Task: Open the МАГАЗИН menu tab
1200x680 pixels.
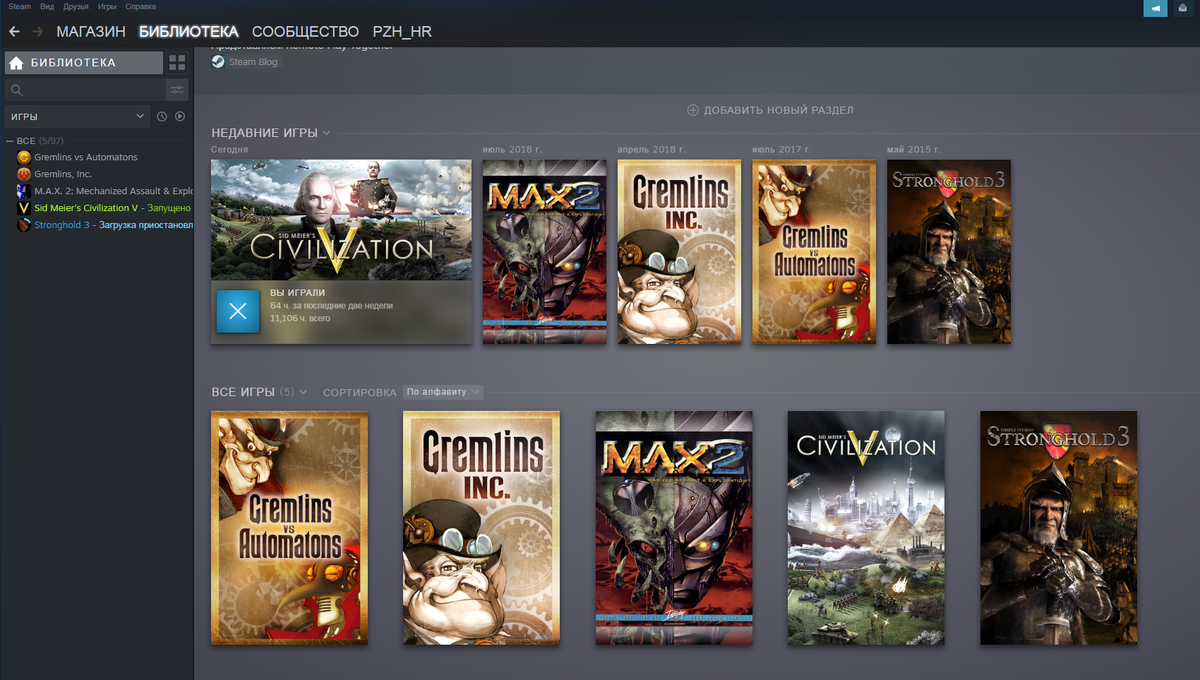Action: click(x=95, y=31)
